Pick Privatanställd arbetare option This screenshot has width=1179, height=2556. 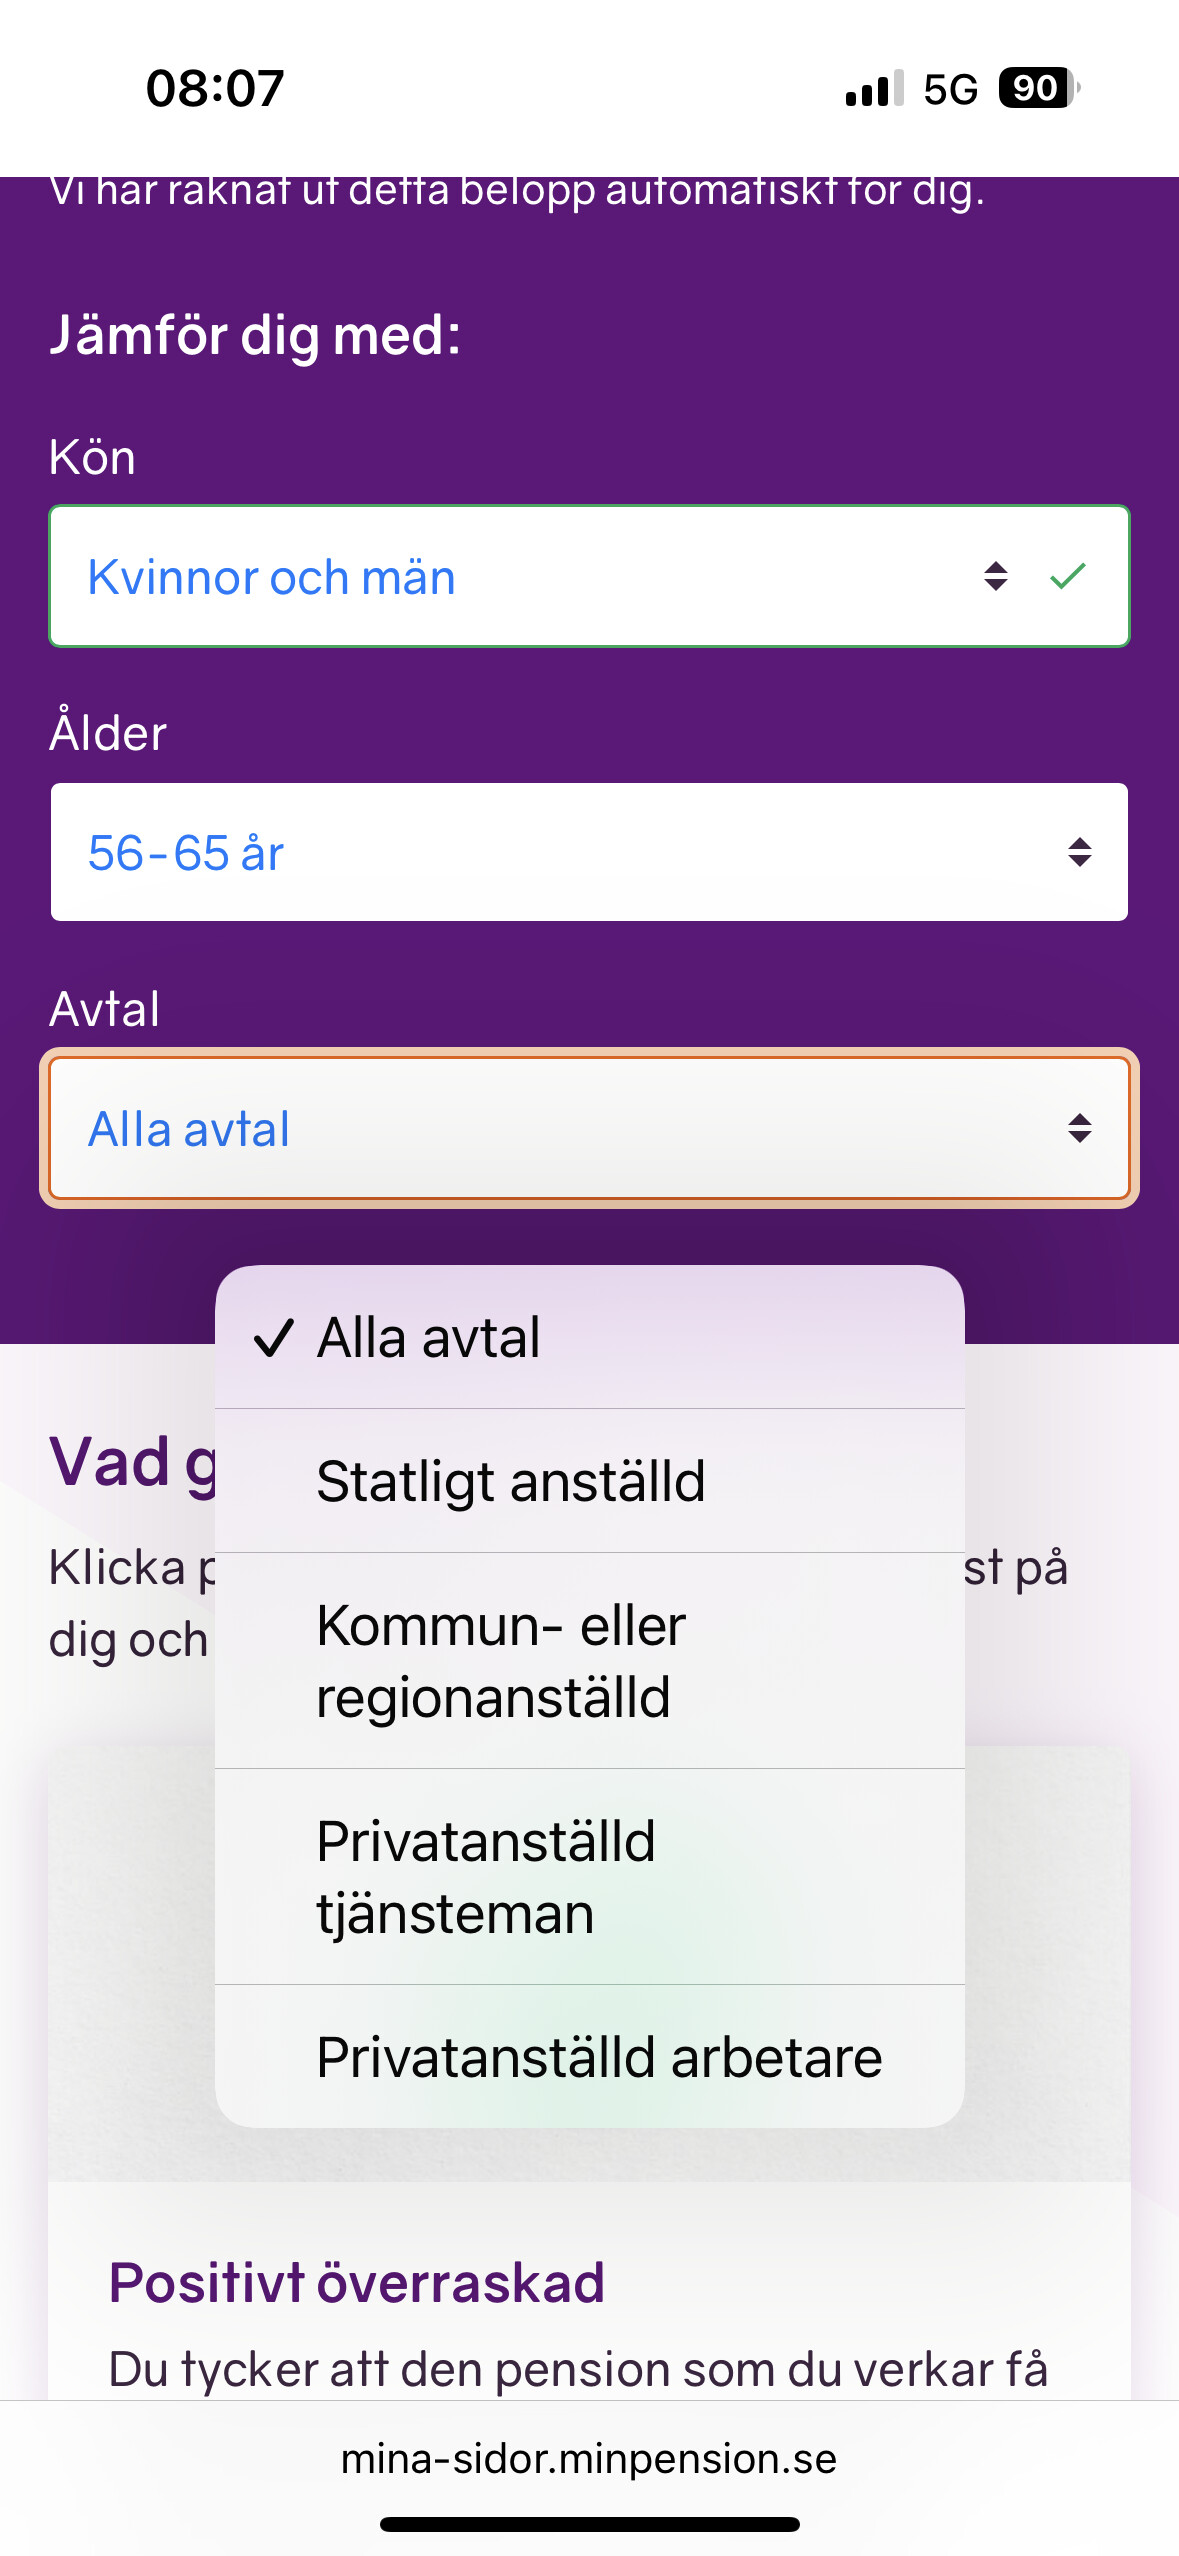[x=589, y=2057]
